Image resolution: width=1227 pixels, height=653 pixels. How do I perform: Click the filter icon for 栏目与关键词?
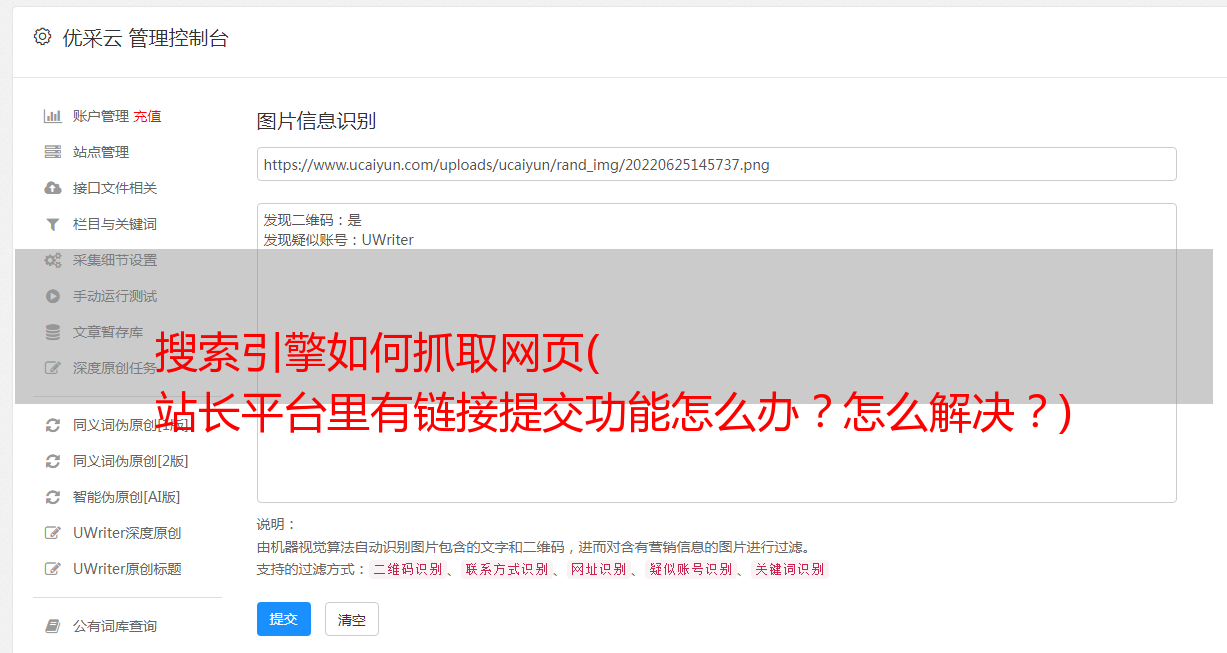pos(53,224)
